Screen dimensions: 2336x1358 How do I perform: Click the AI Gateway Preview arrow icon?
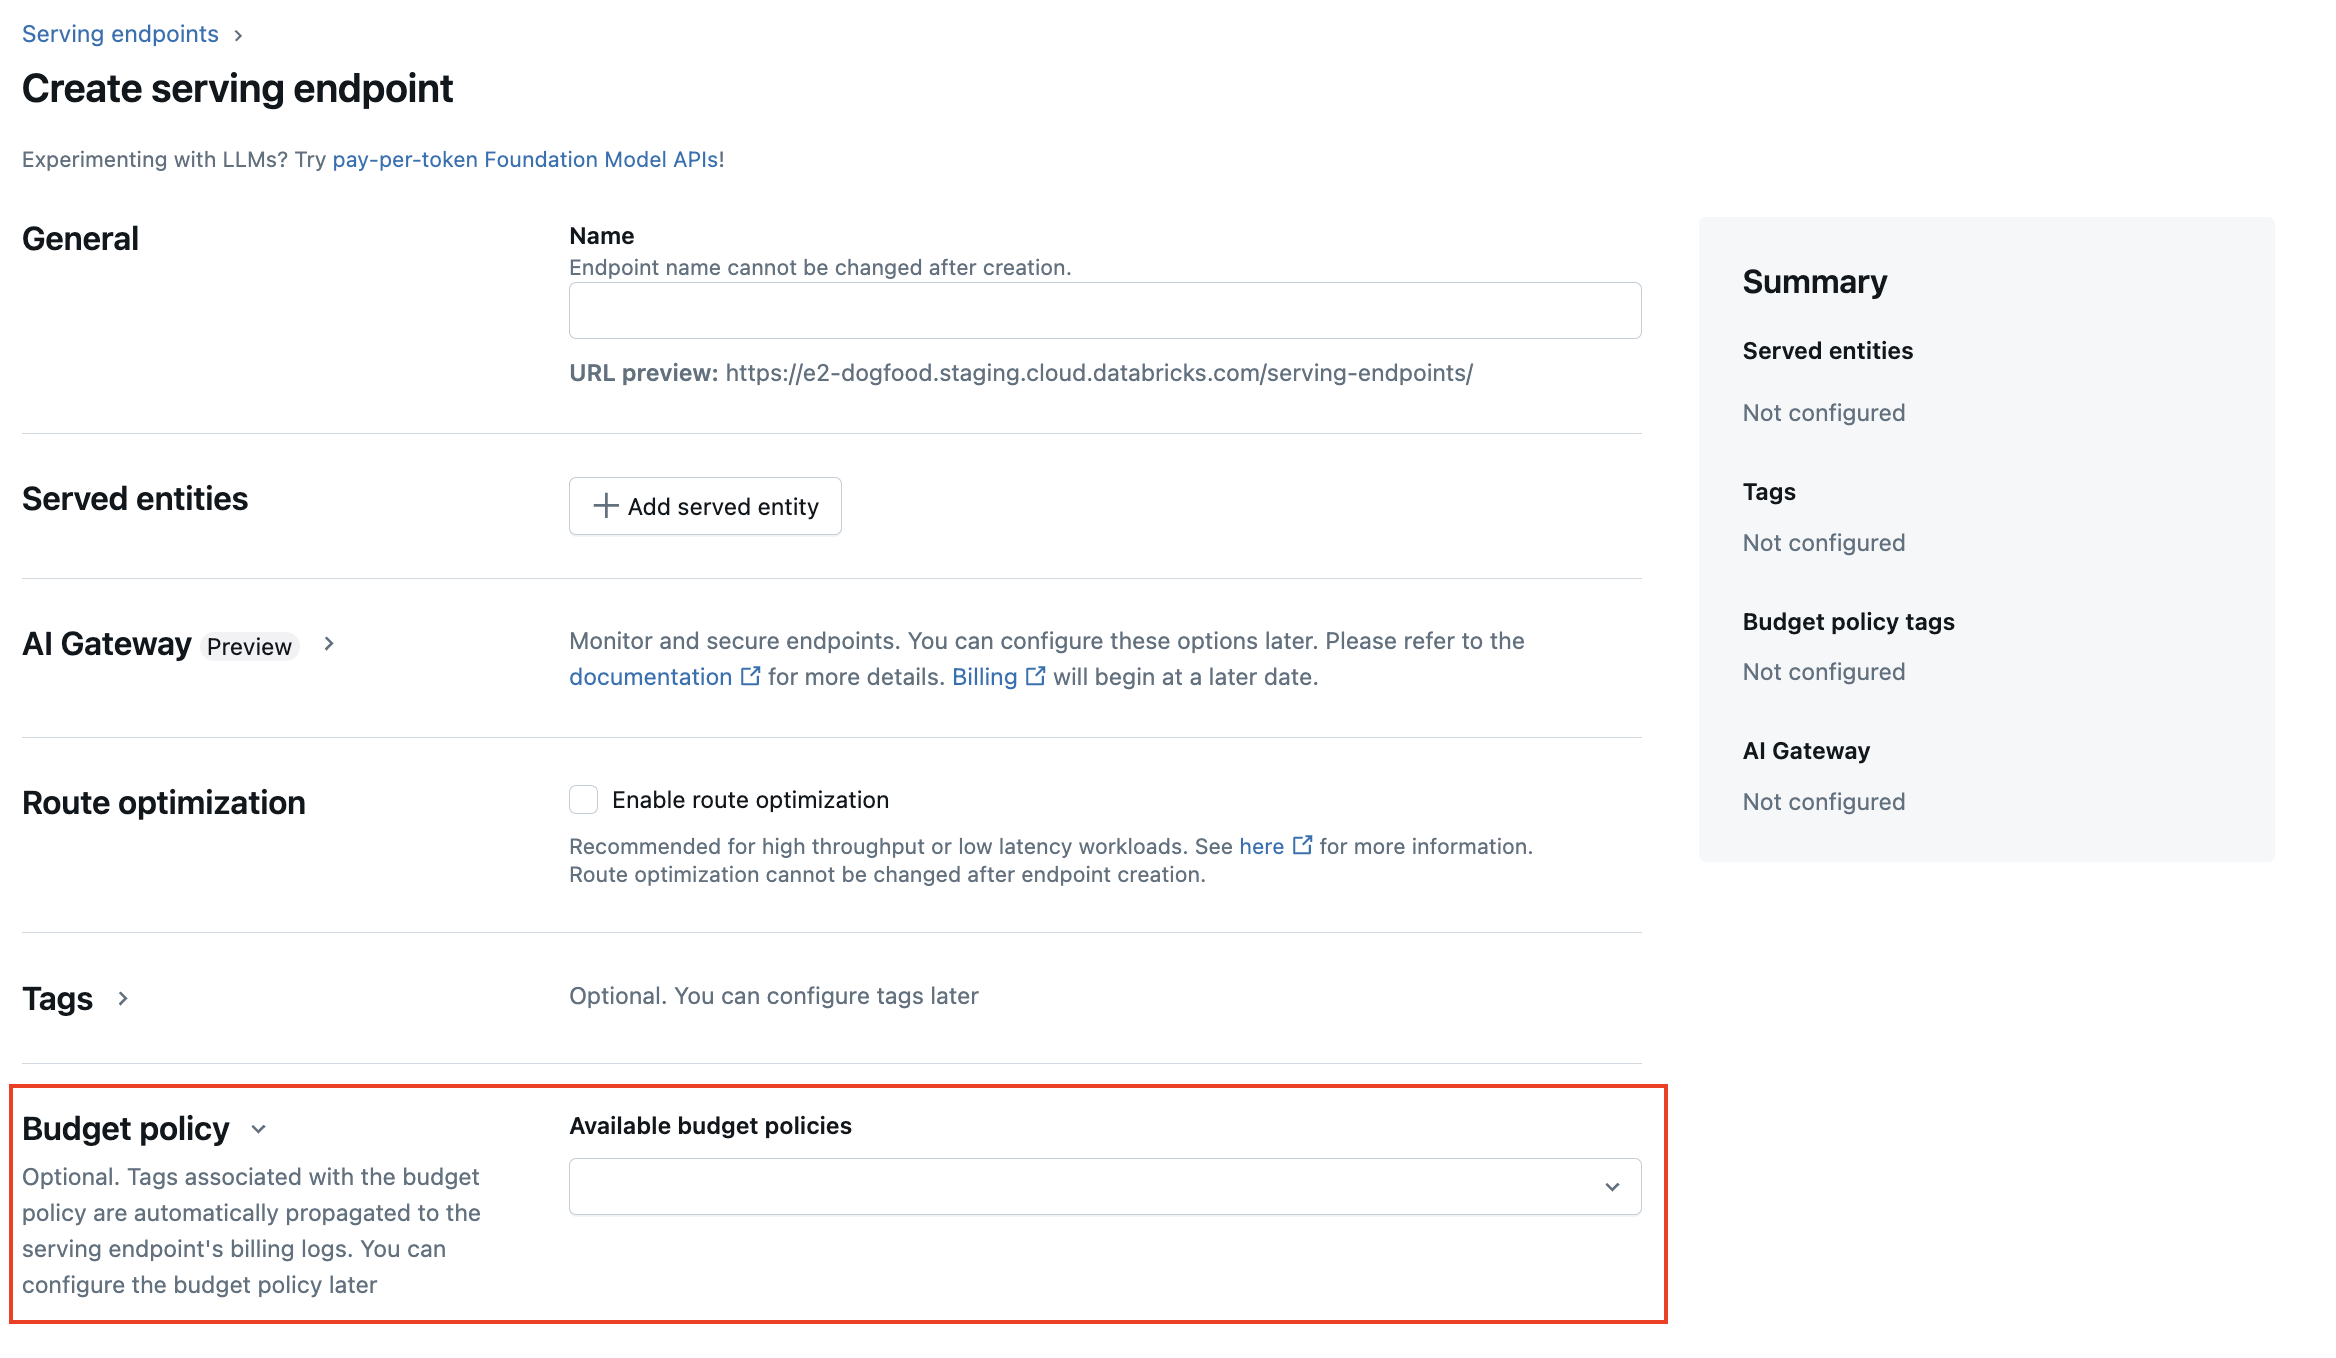coord(333,645)
